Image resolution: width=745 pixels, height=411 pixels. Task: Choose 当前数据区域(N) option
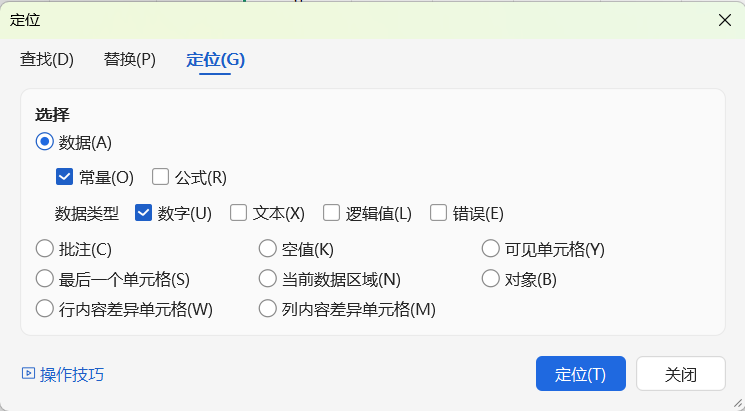click(267, 278)
